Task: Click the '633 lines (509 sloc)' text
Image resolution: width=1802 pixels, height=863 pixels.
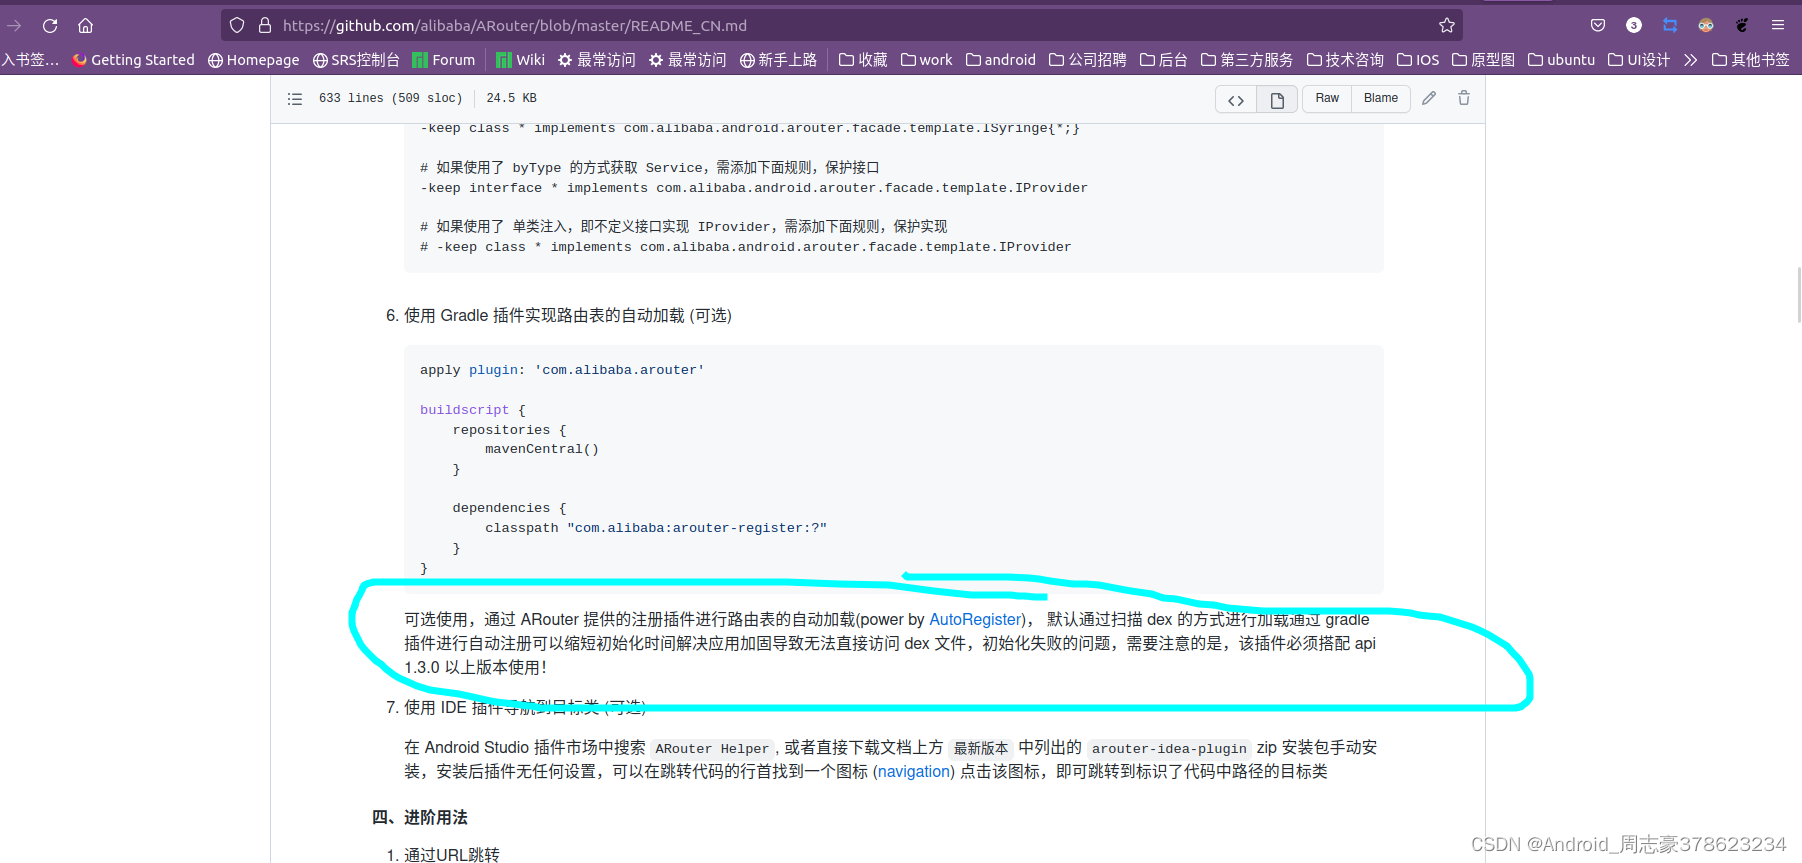Action: pos(391,98)
